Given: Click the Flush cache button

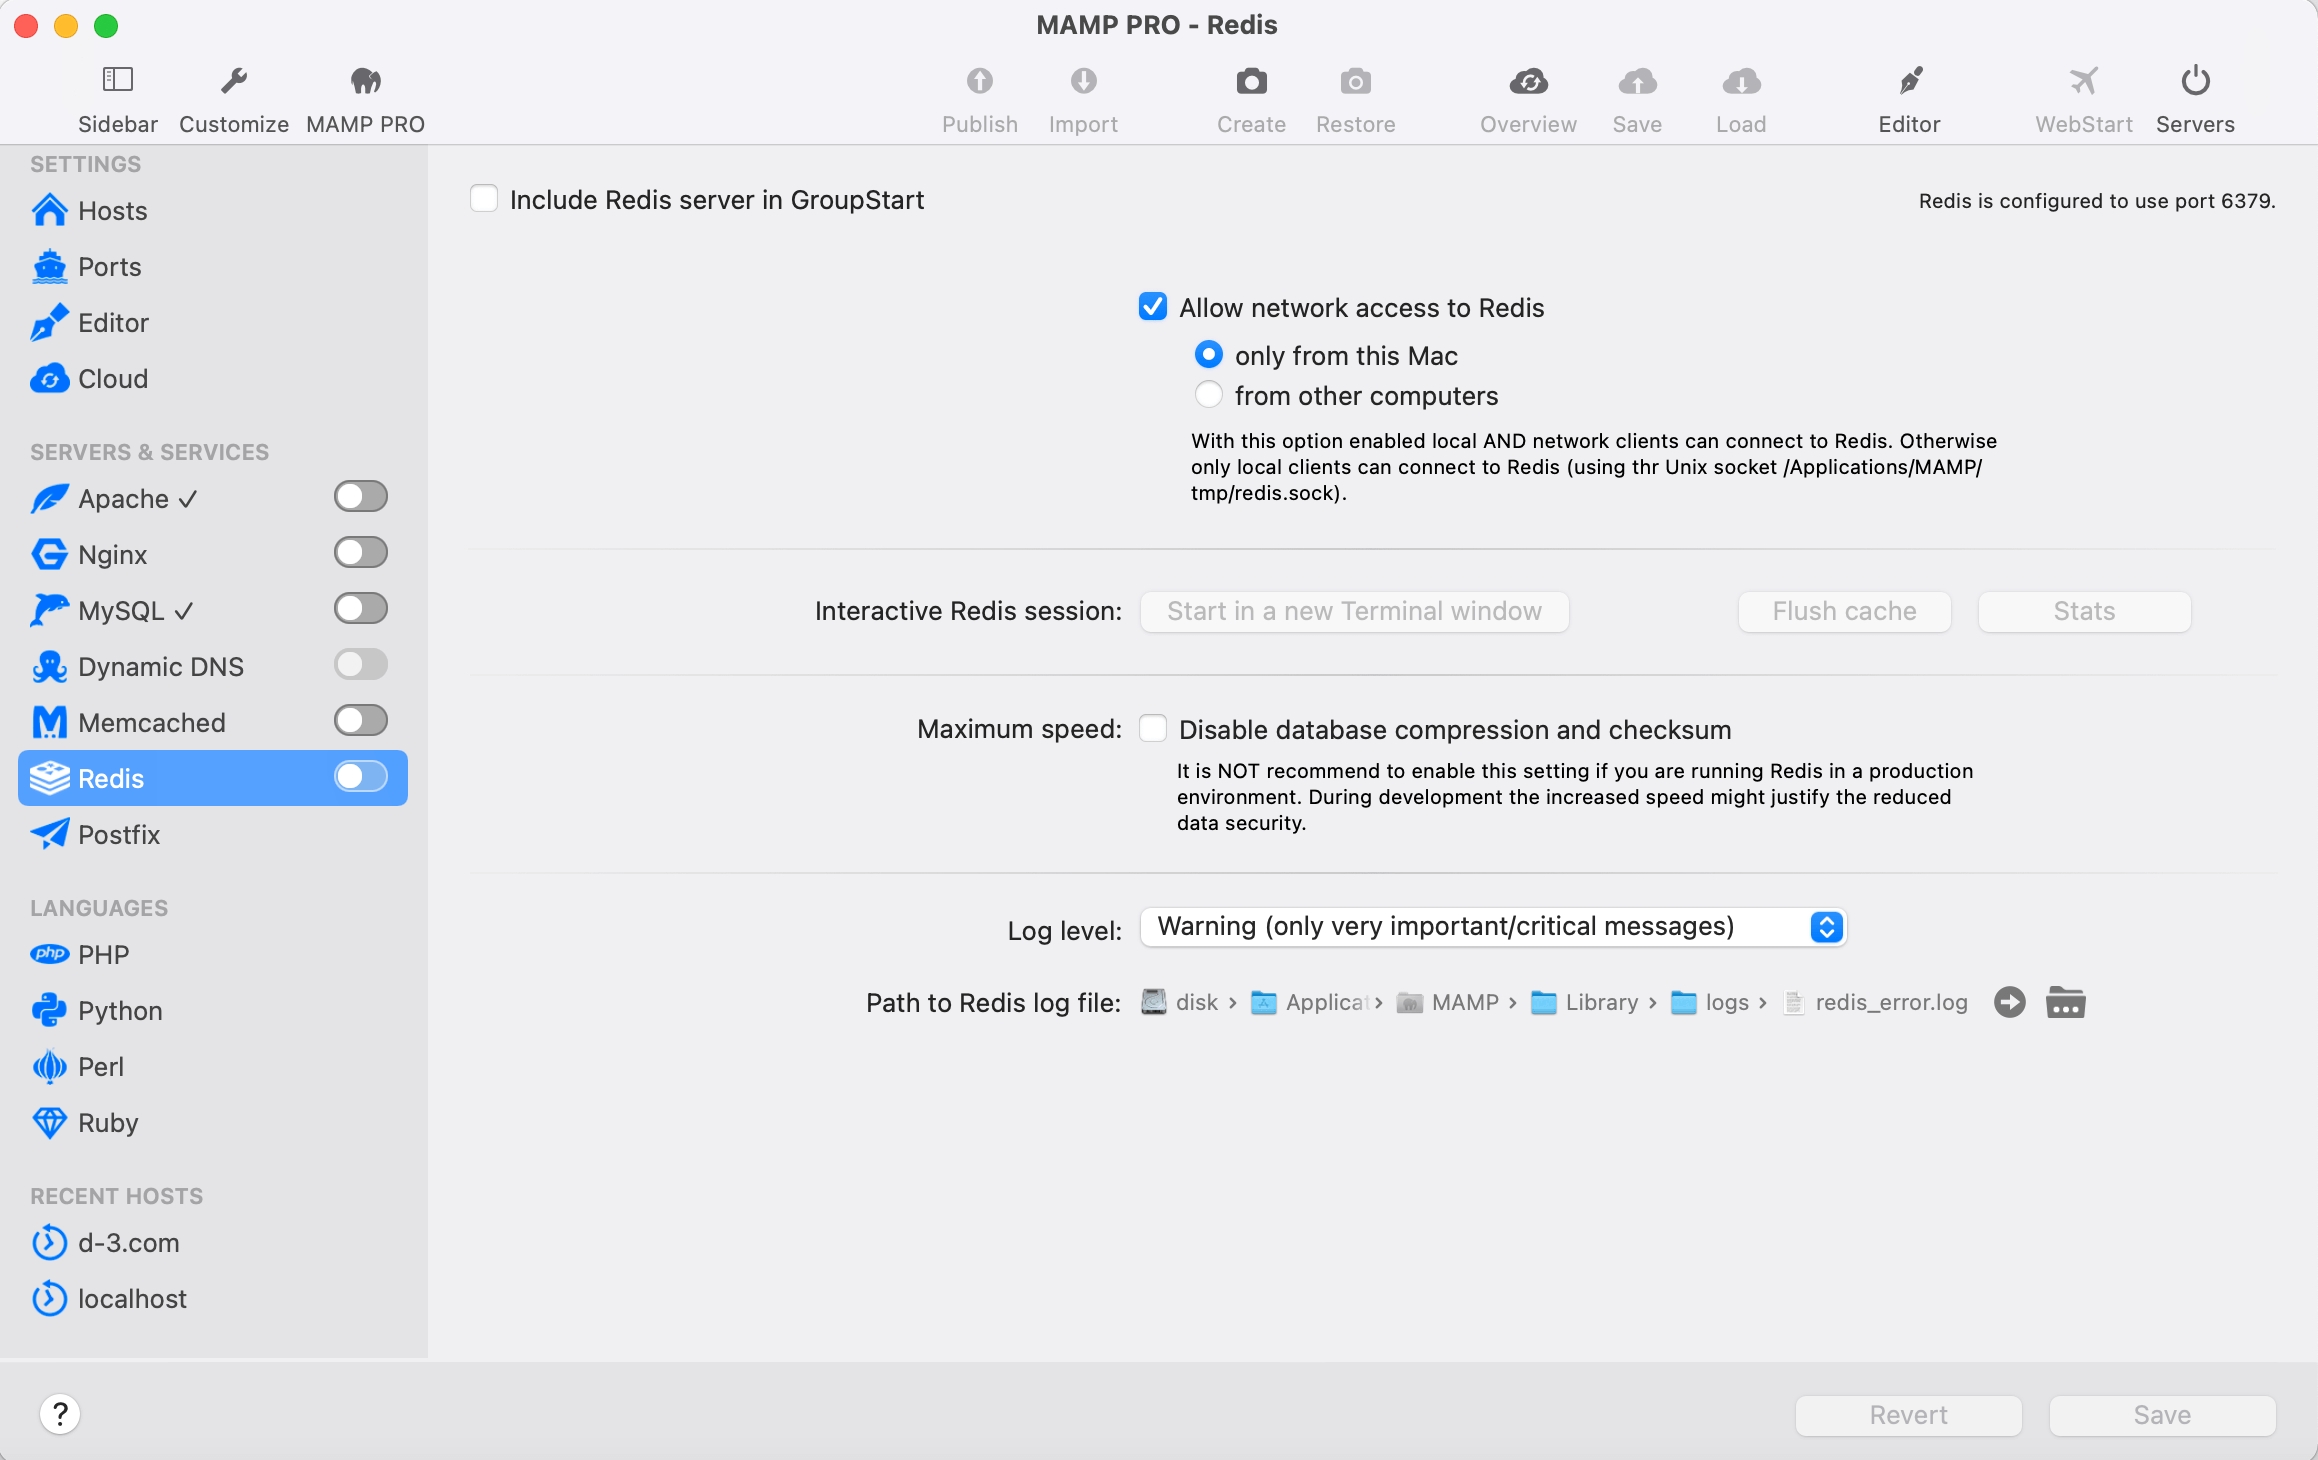Looking at the screenshot, I should [1845, 611].
